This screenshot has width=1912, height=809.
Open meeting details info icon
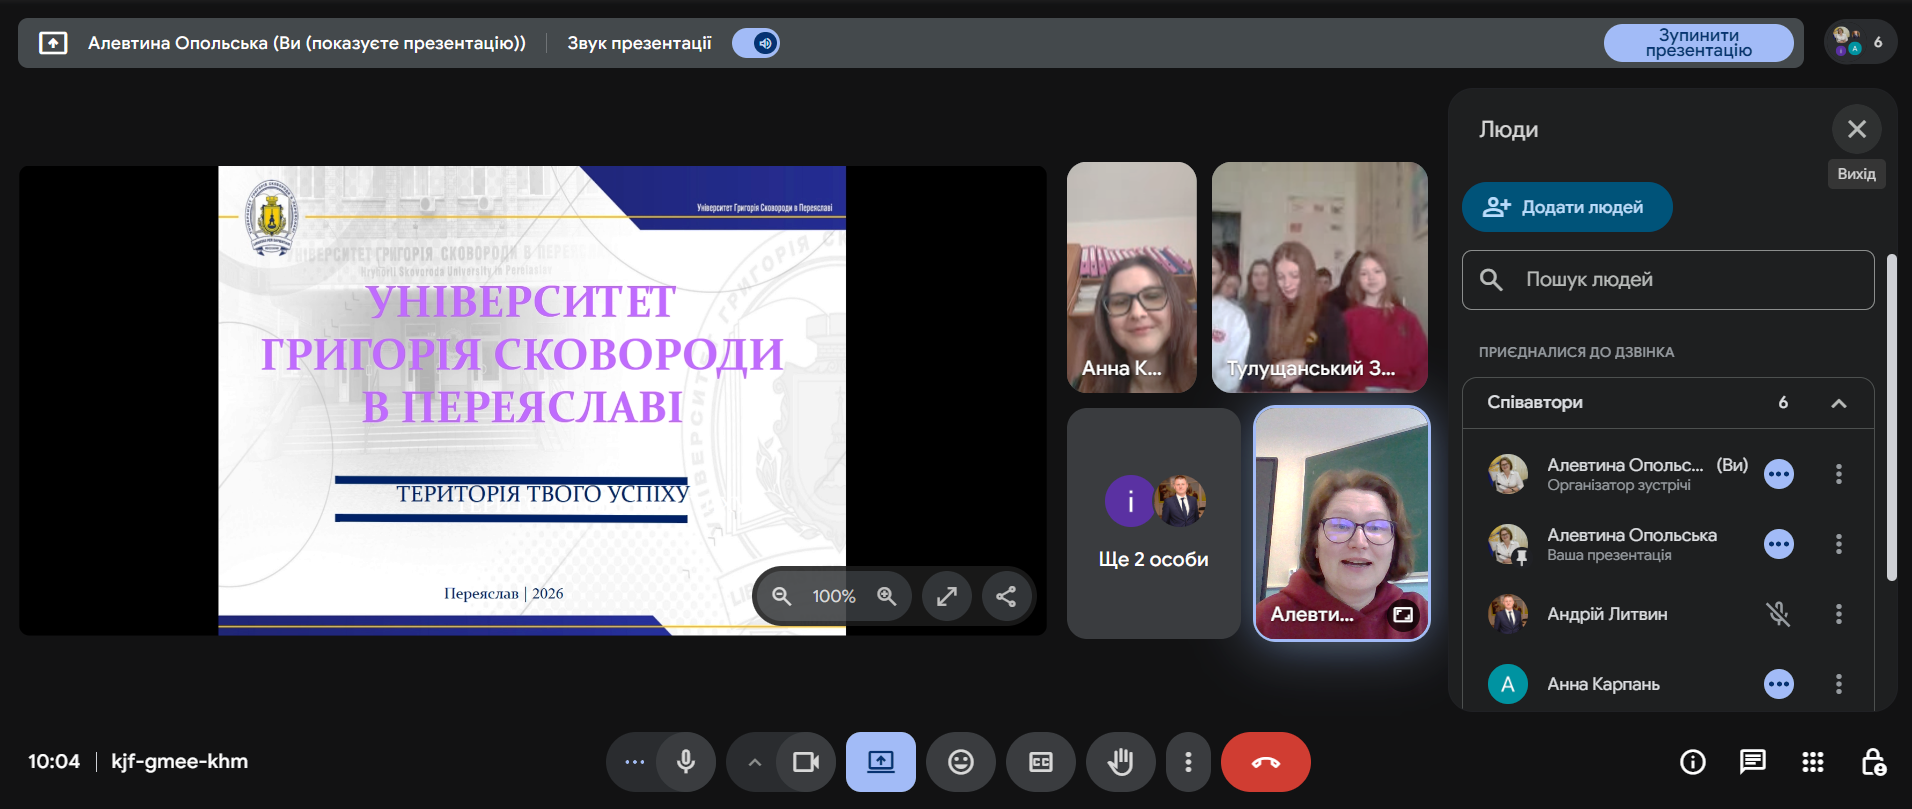(1692, 762)
